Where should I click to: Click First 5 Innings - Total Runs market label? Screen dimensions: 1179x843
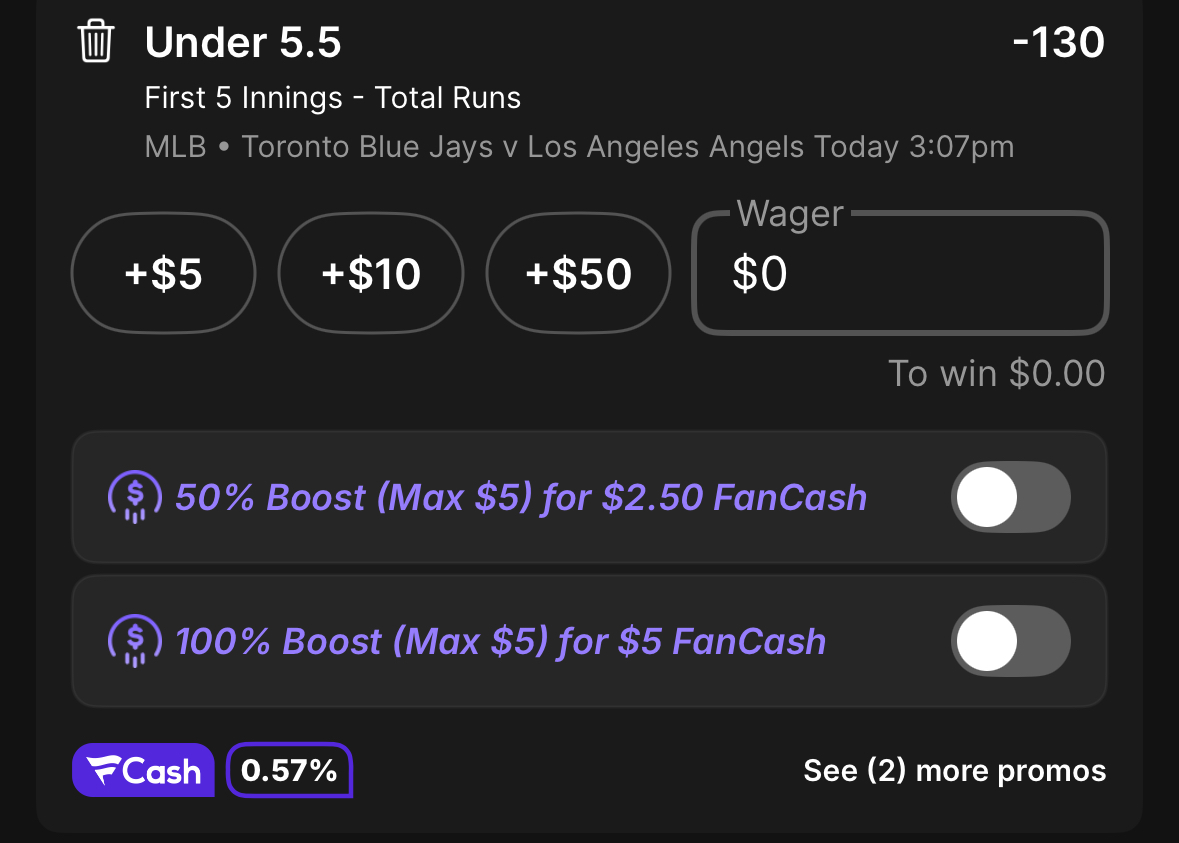tap(332, 98)
